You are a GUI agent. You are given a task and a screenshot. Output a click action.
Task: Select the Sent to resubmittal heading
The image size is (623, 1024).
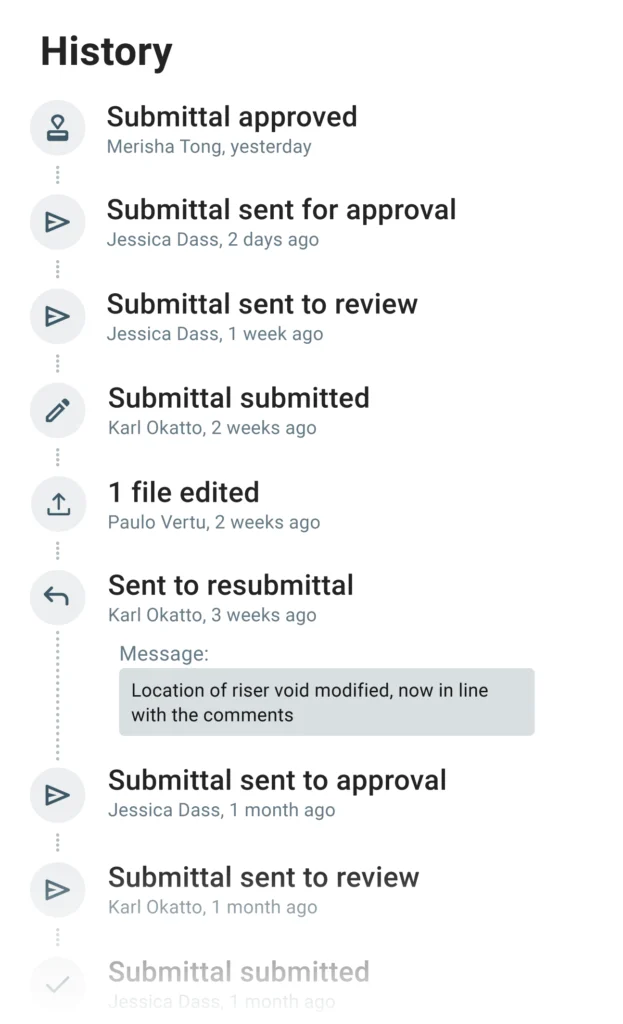click(x=231, y=585)
